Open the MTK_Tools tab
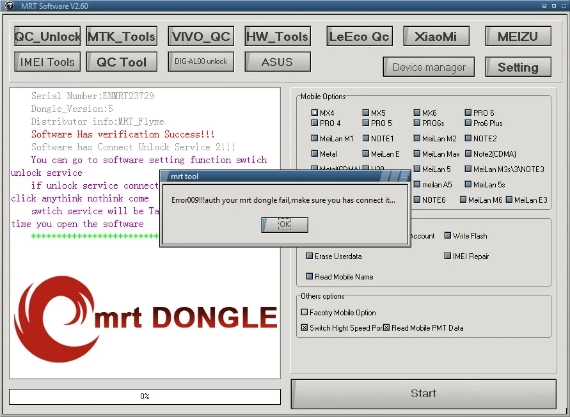Image resolution: width=570 pixels, height=417 pixels. coord(121,36)
